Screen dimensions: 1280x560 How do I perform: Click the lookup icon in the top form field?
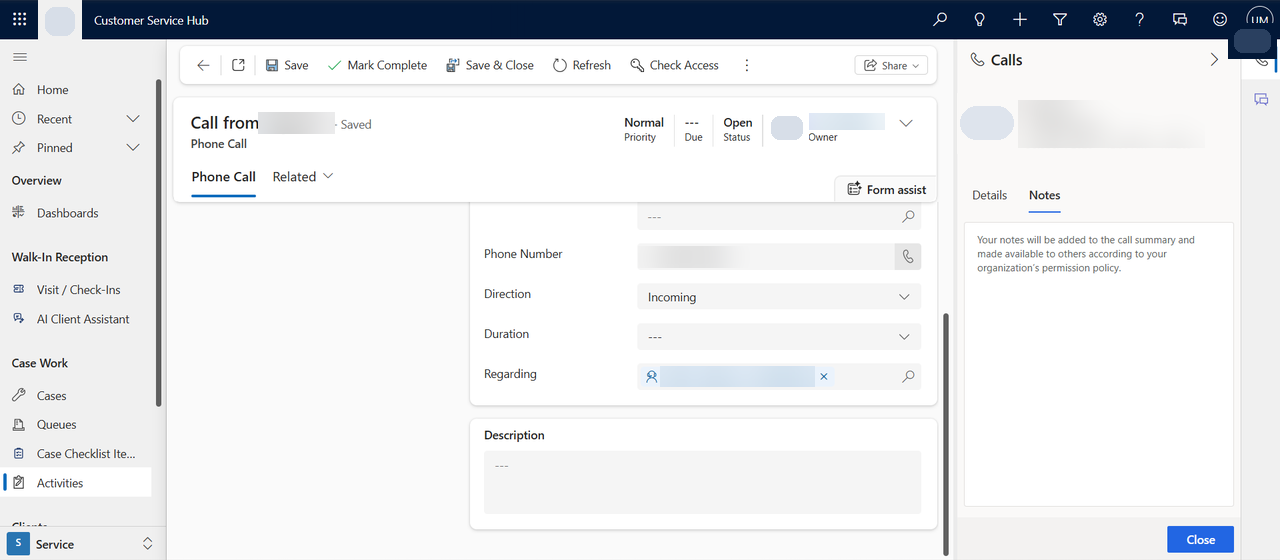point(908,217)
